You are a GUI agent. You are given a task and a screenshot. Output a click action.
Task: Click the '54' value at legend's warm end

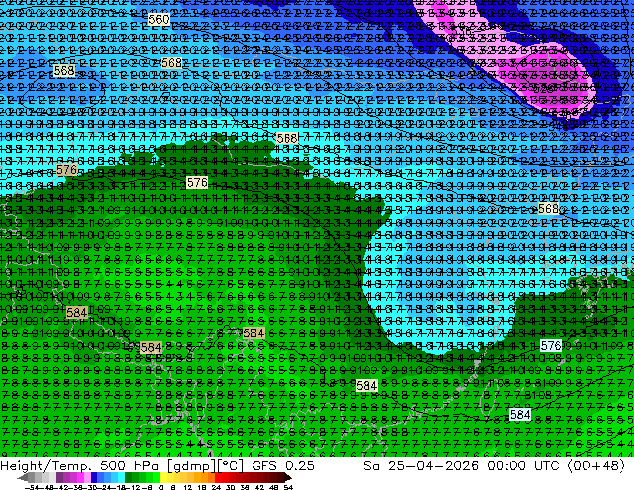[x=288, y=488]
